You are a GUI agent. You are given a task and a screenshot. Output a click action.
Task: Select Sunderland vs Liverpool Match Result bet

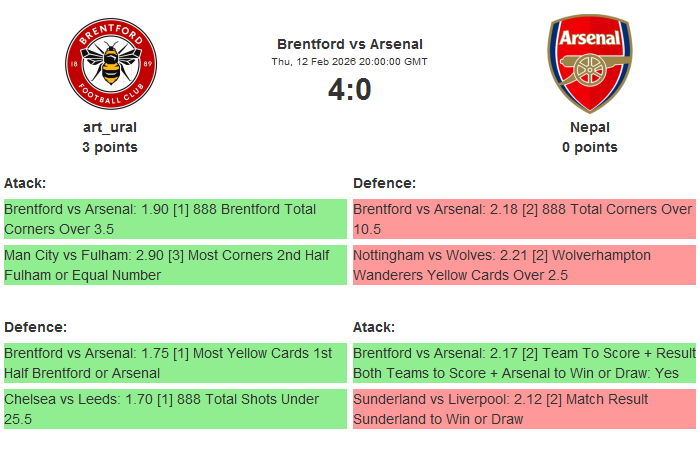click(524, 409)
